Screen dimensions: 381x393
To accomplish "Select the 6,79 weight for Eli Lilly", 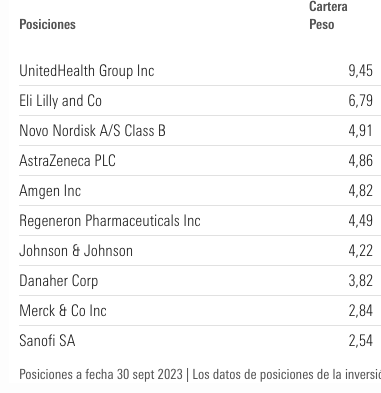I will 360,101.
